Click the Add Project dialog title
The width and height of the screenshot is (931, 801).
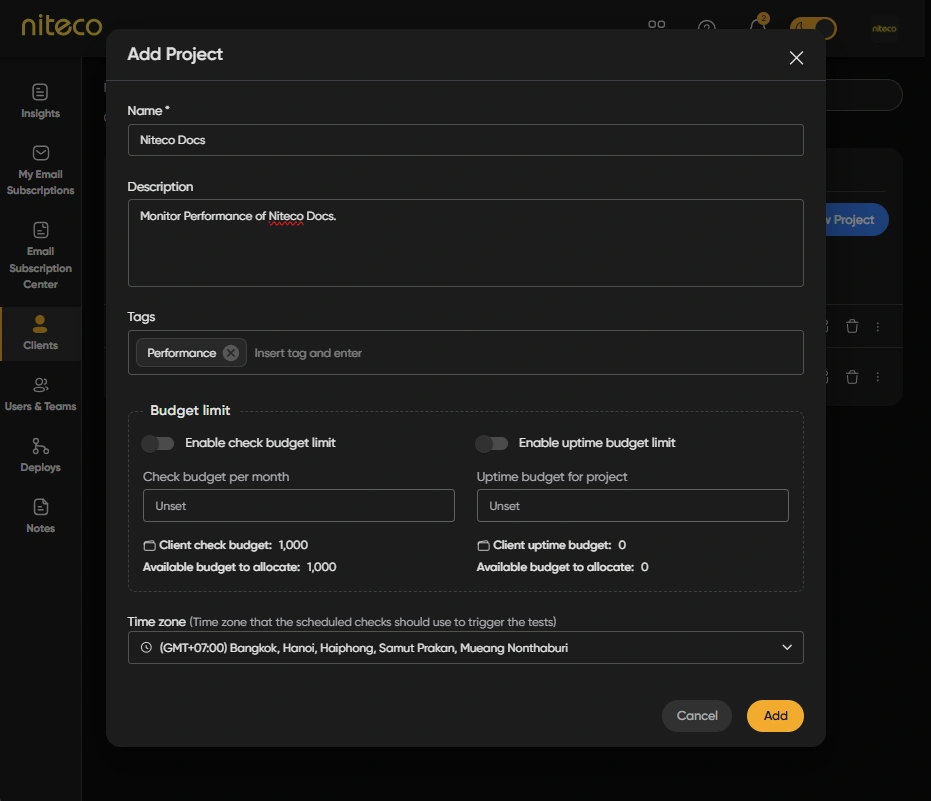point(175,54)
